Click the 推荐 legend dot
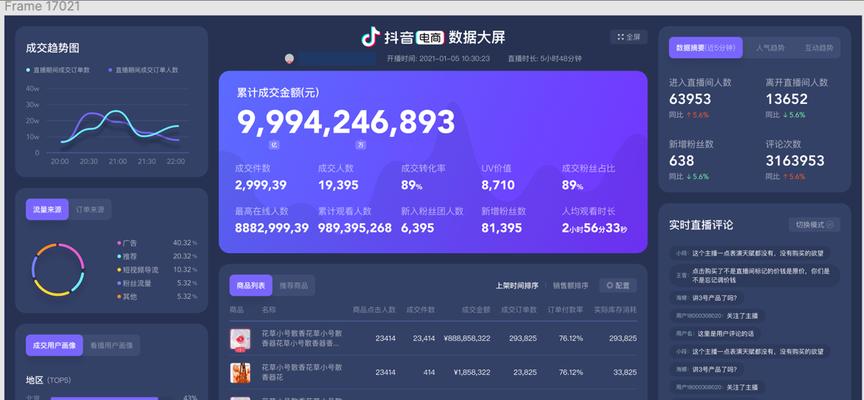 pos(119,256)
